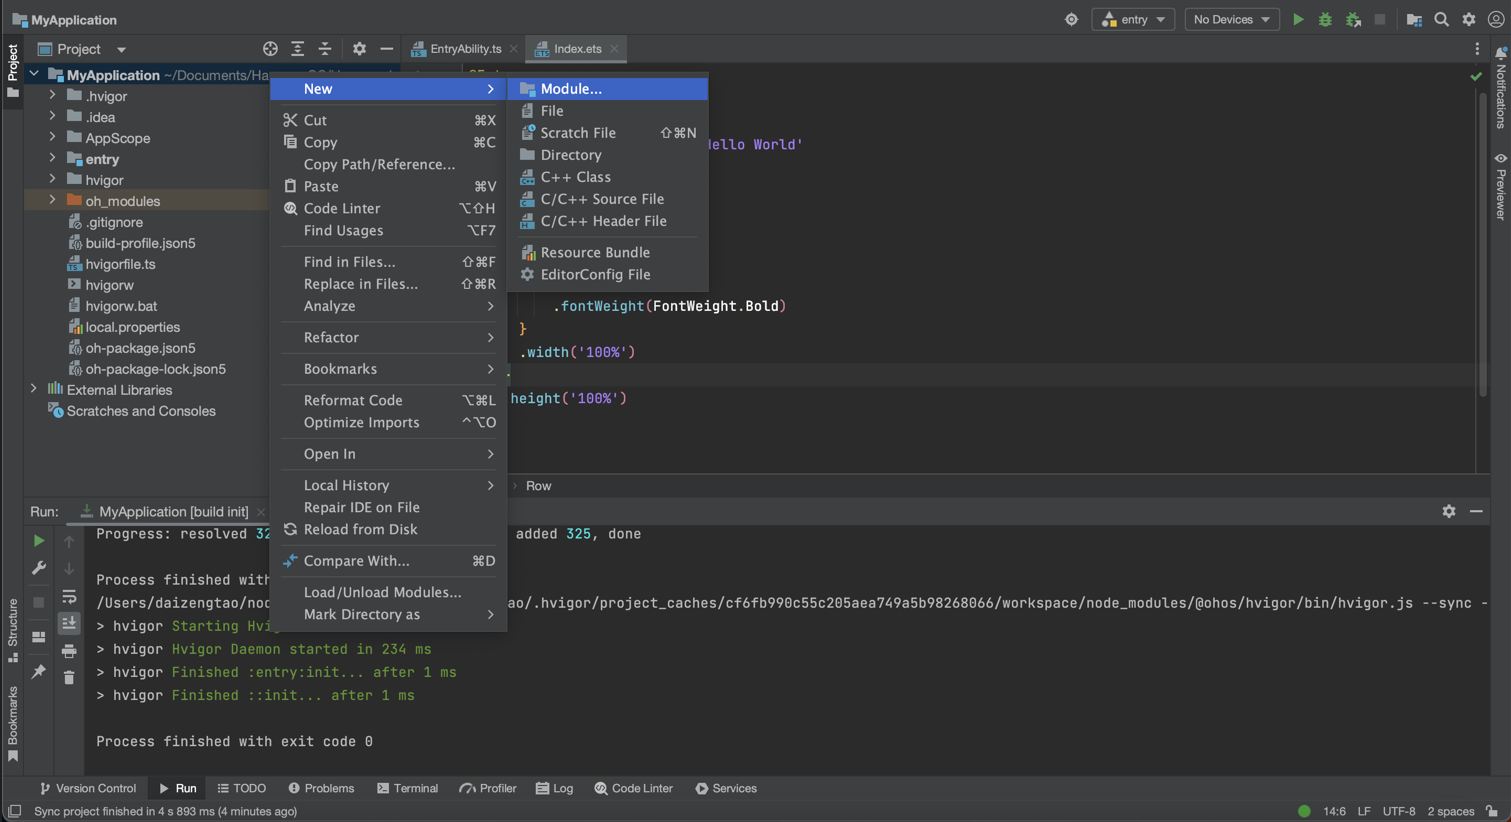
Task: Collapse the MyApplication root node
Action: coord(33,75)
